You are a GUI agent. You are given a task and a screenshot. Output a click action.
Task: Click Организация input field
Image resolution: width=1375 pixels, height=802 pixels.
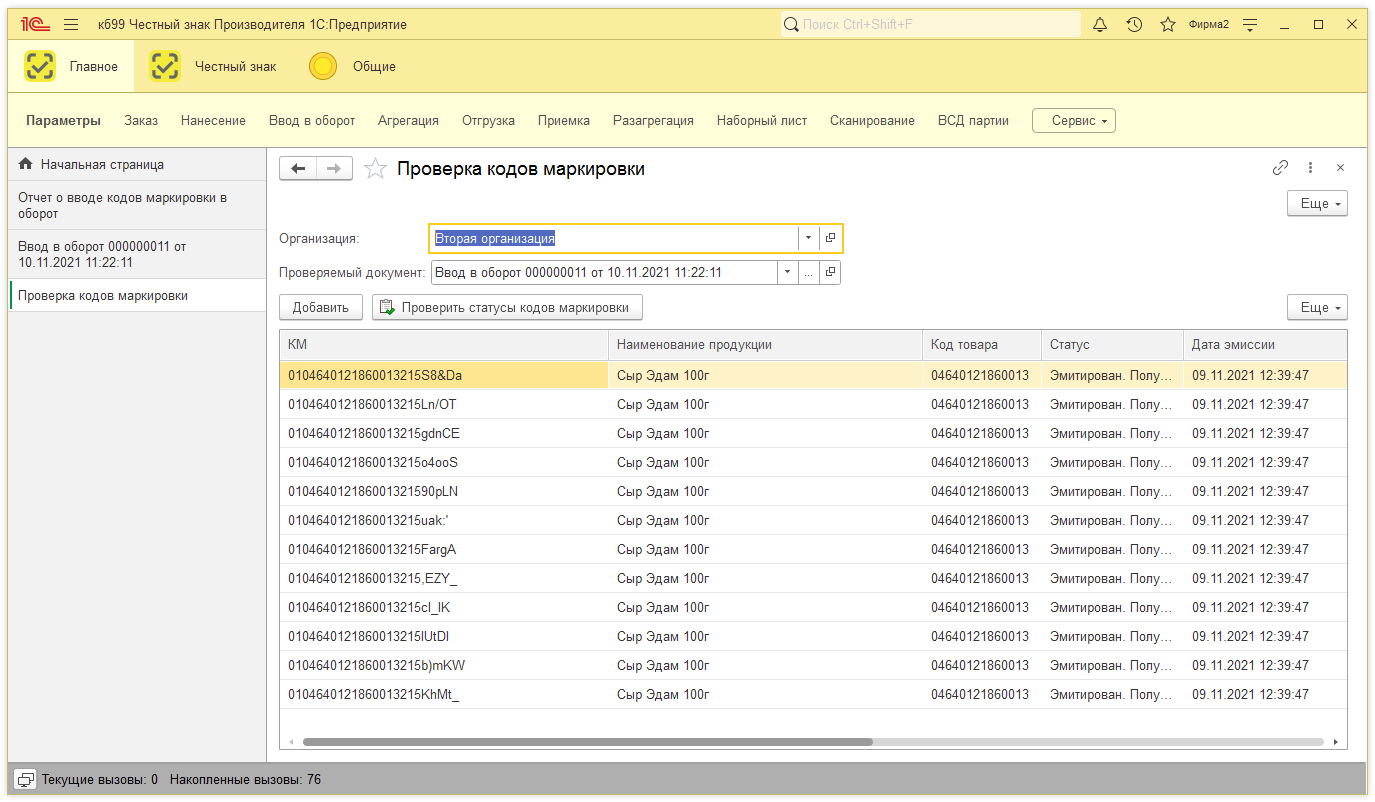pos(613,238)
